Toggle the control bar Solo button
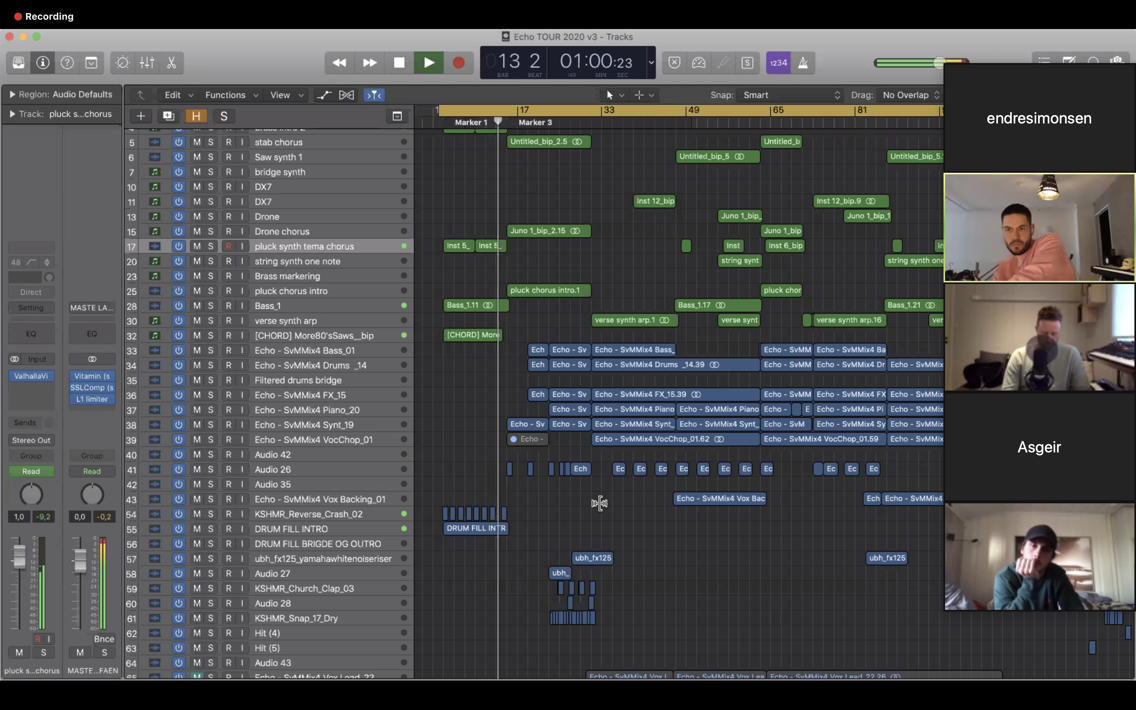This screenshot has height=710, width=1136. 747,63
